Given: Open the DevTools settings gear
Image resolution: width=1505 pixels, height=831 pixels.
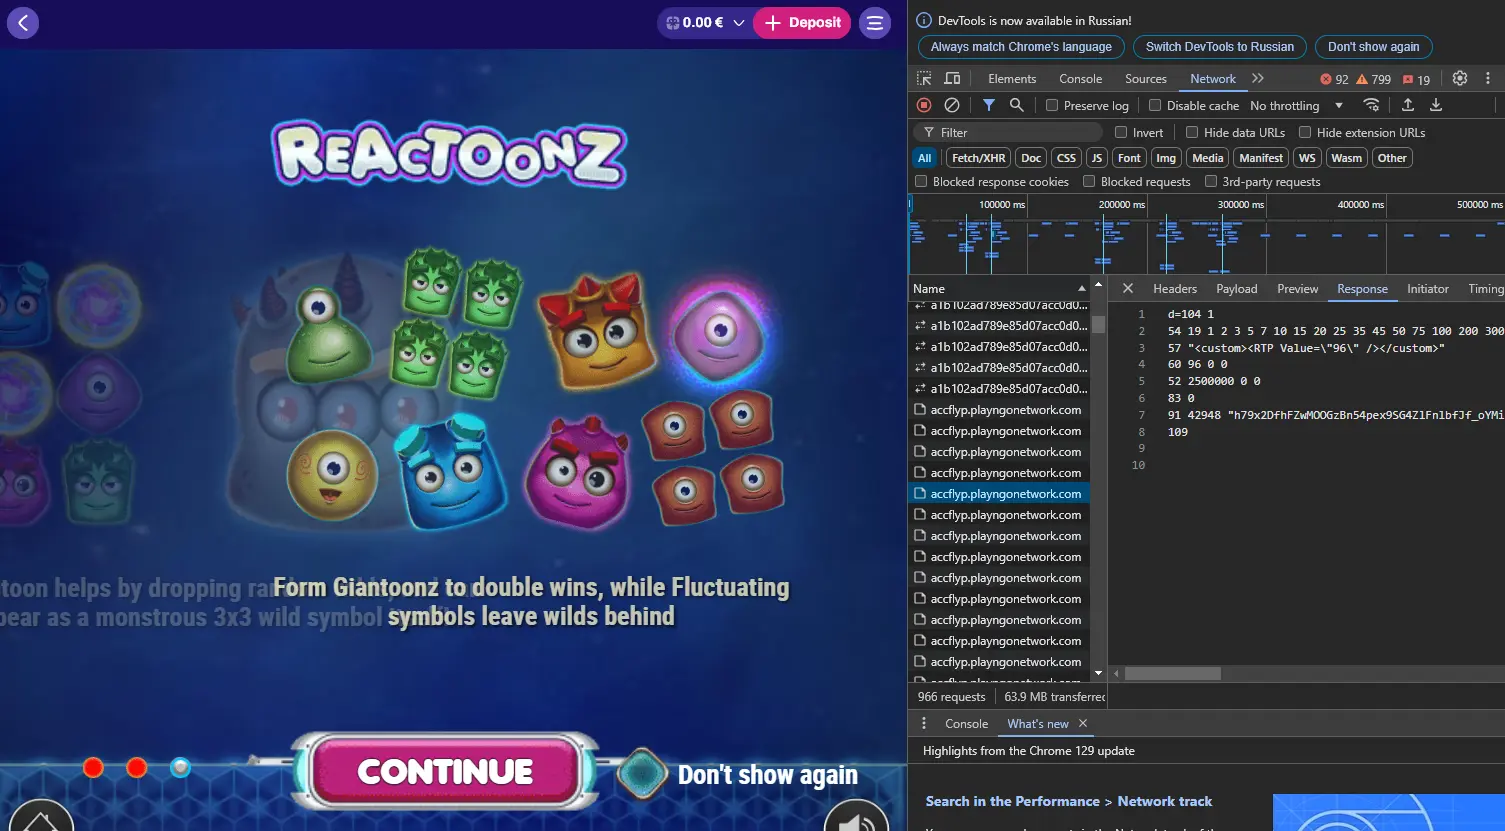Looking at the screenshot, I should 1460,78.
